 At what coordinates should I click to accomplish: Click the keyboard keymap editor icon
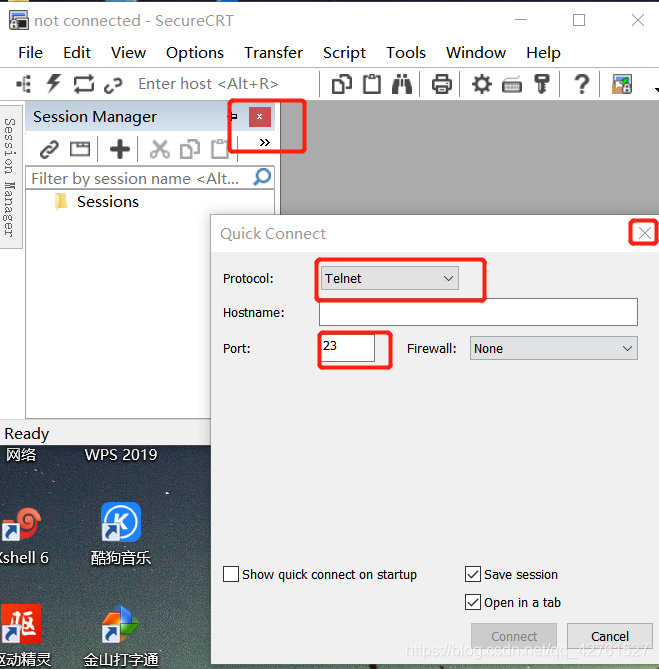pyautogui.click(x=512, y=84)
